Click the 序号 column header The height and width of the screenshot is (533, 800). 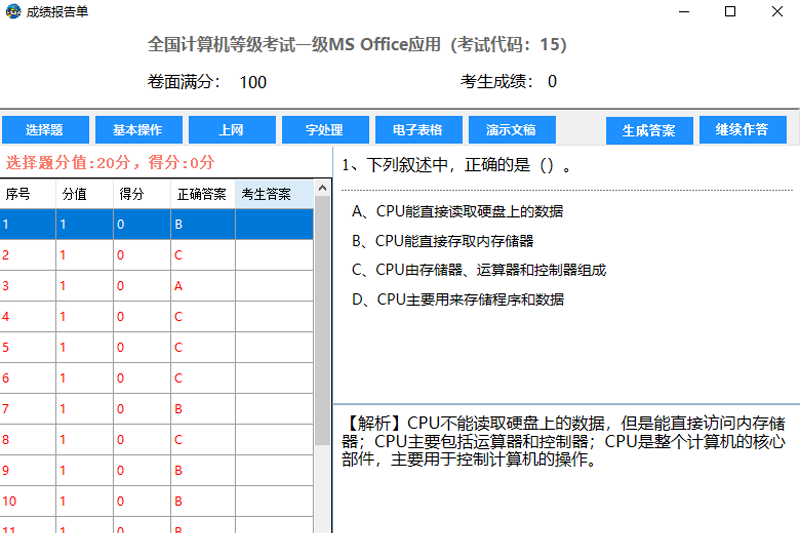click(28, 194)
